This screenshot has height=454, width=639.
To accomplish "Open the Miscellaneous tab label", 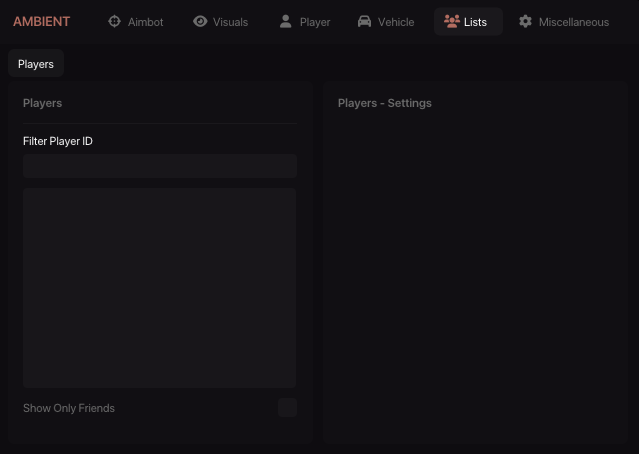I will 574,22.
